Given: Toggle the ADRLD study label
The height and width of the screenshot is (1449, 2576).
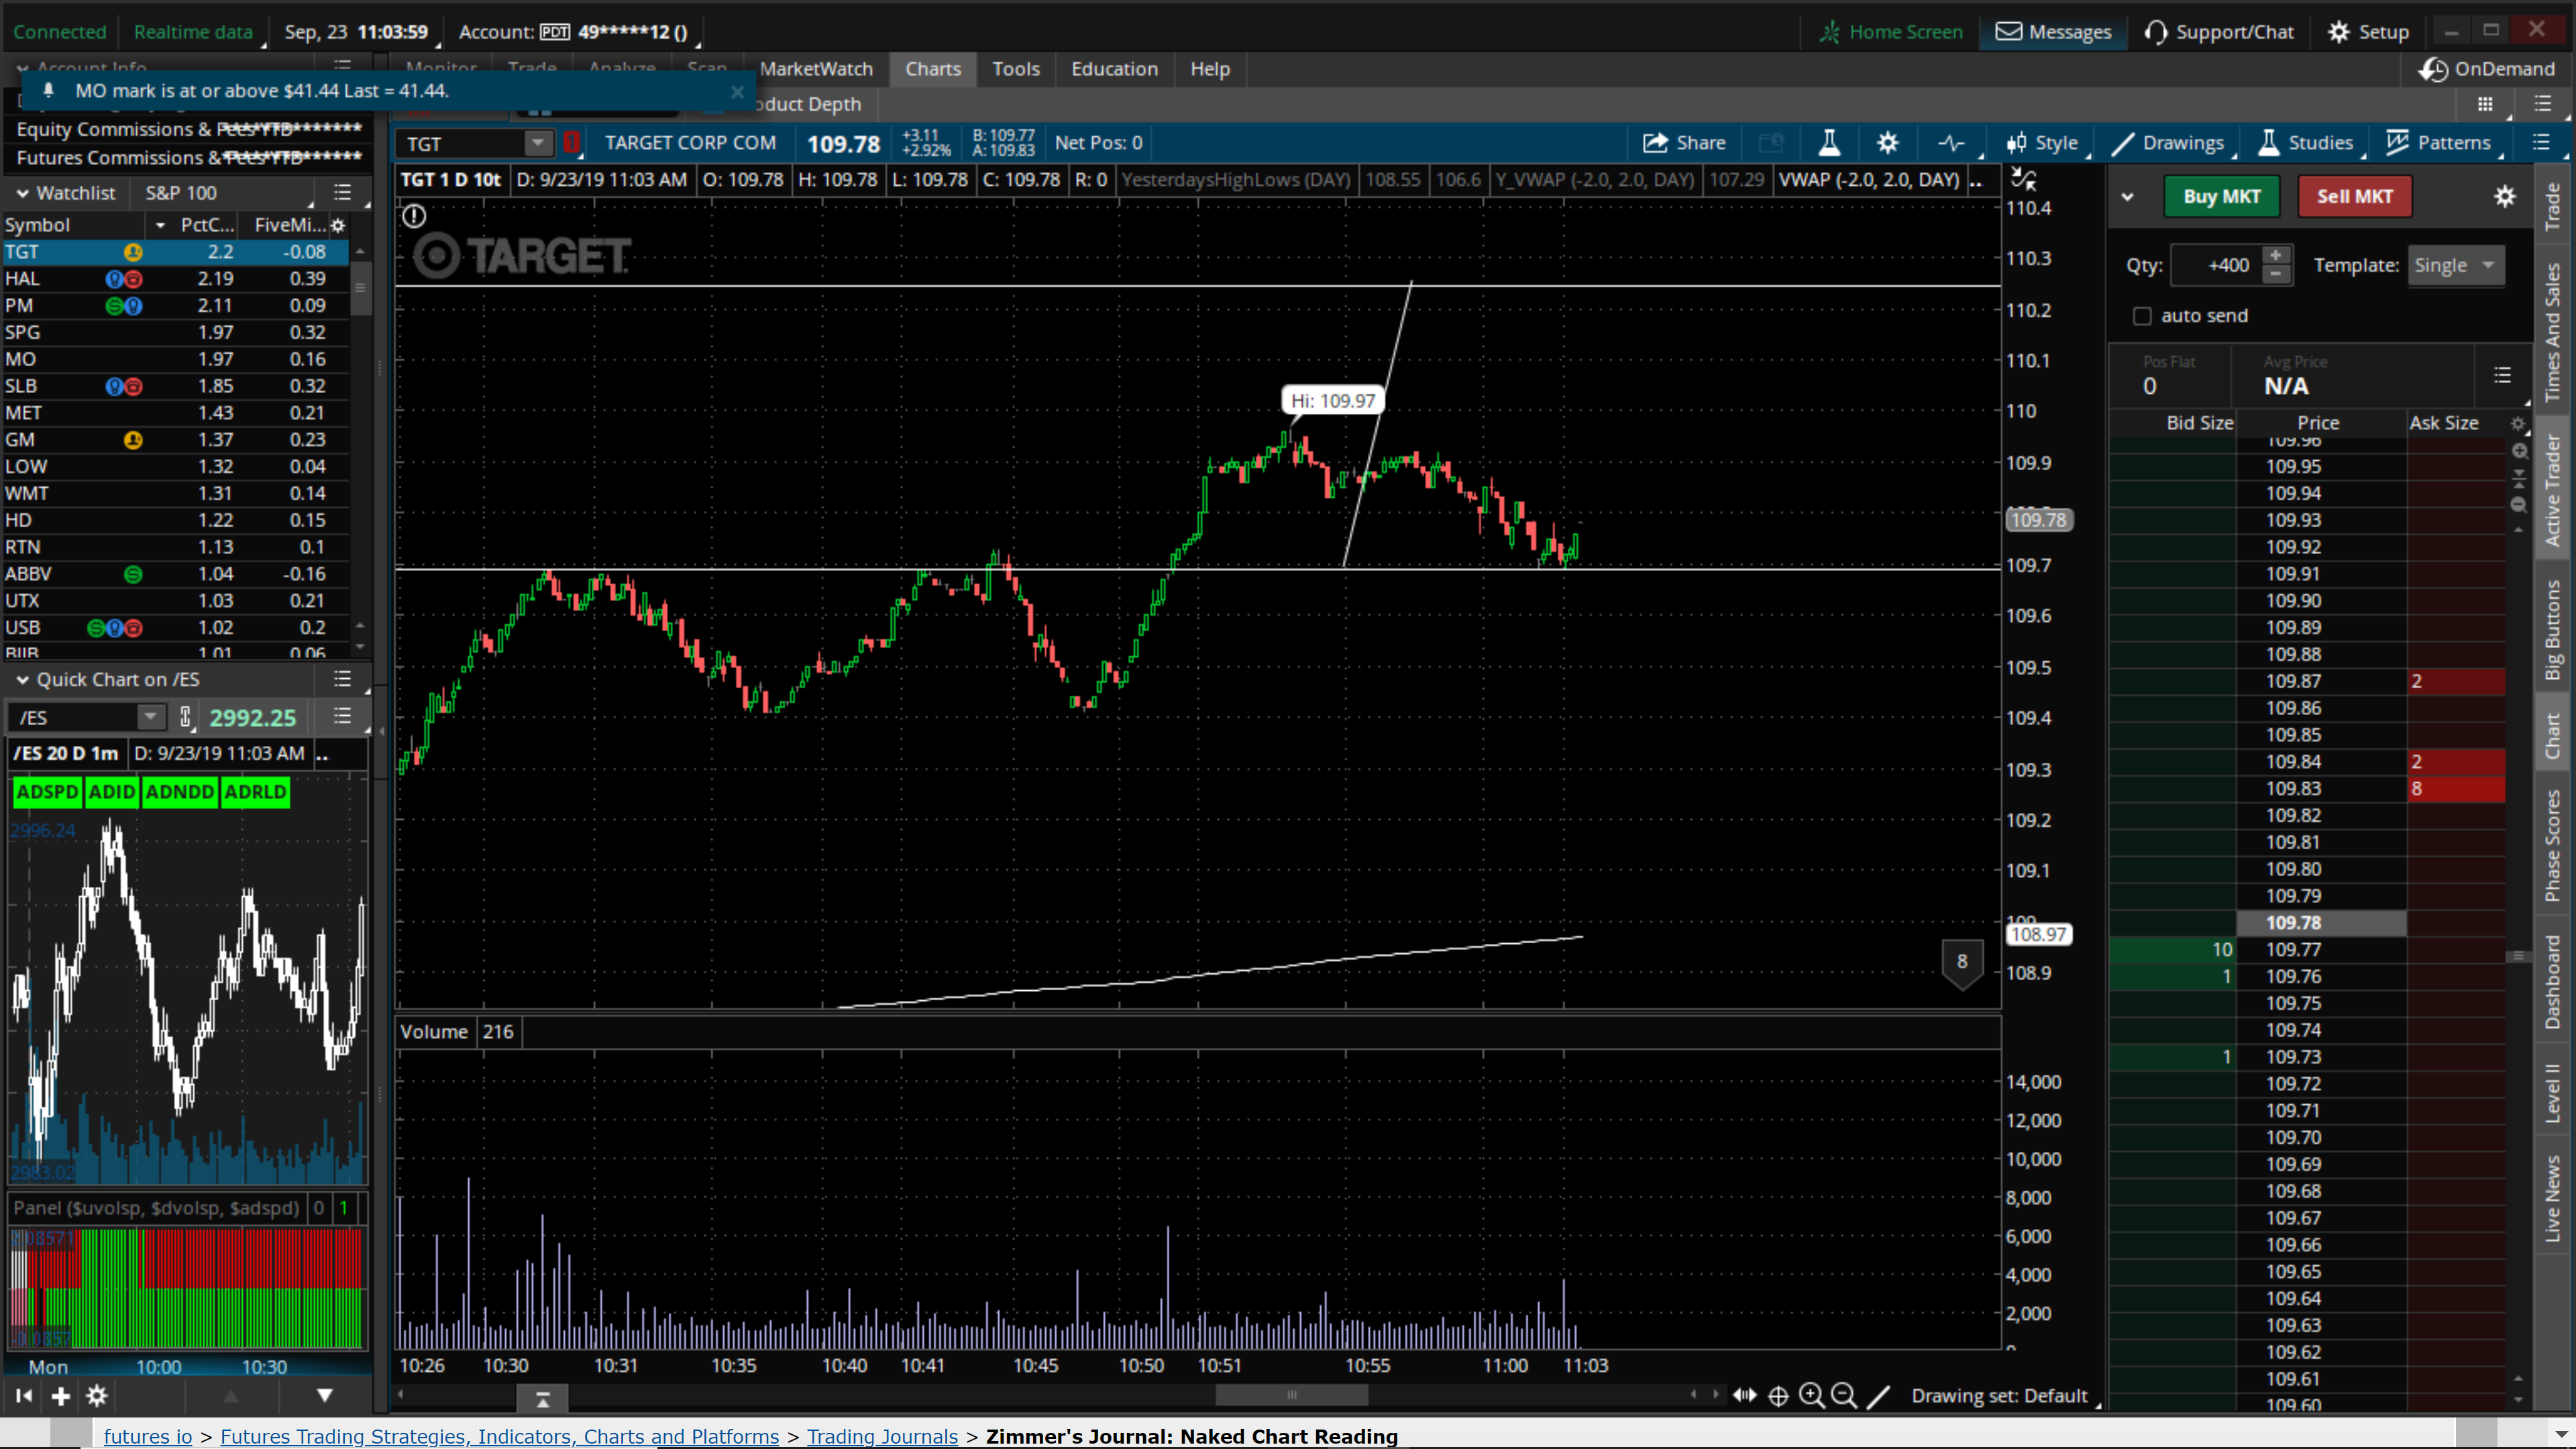Looking at the screenshot, I should [x=256, y=792].
